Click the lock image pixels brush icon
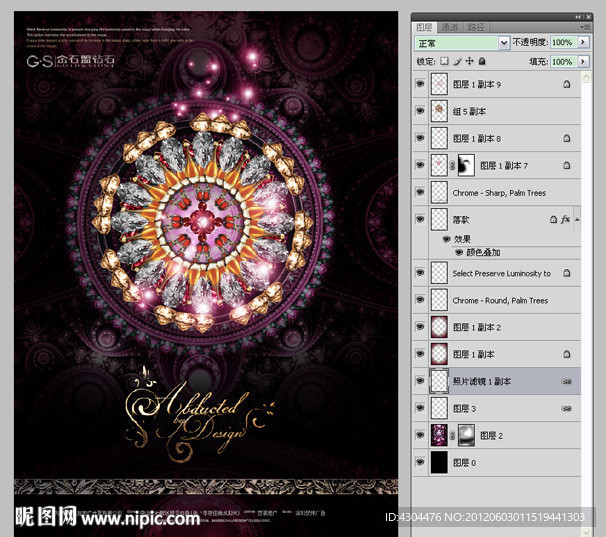Image resolution: width=606 pixels, height=537 pixels. (x=457, y=62)
